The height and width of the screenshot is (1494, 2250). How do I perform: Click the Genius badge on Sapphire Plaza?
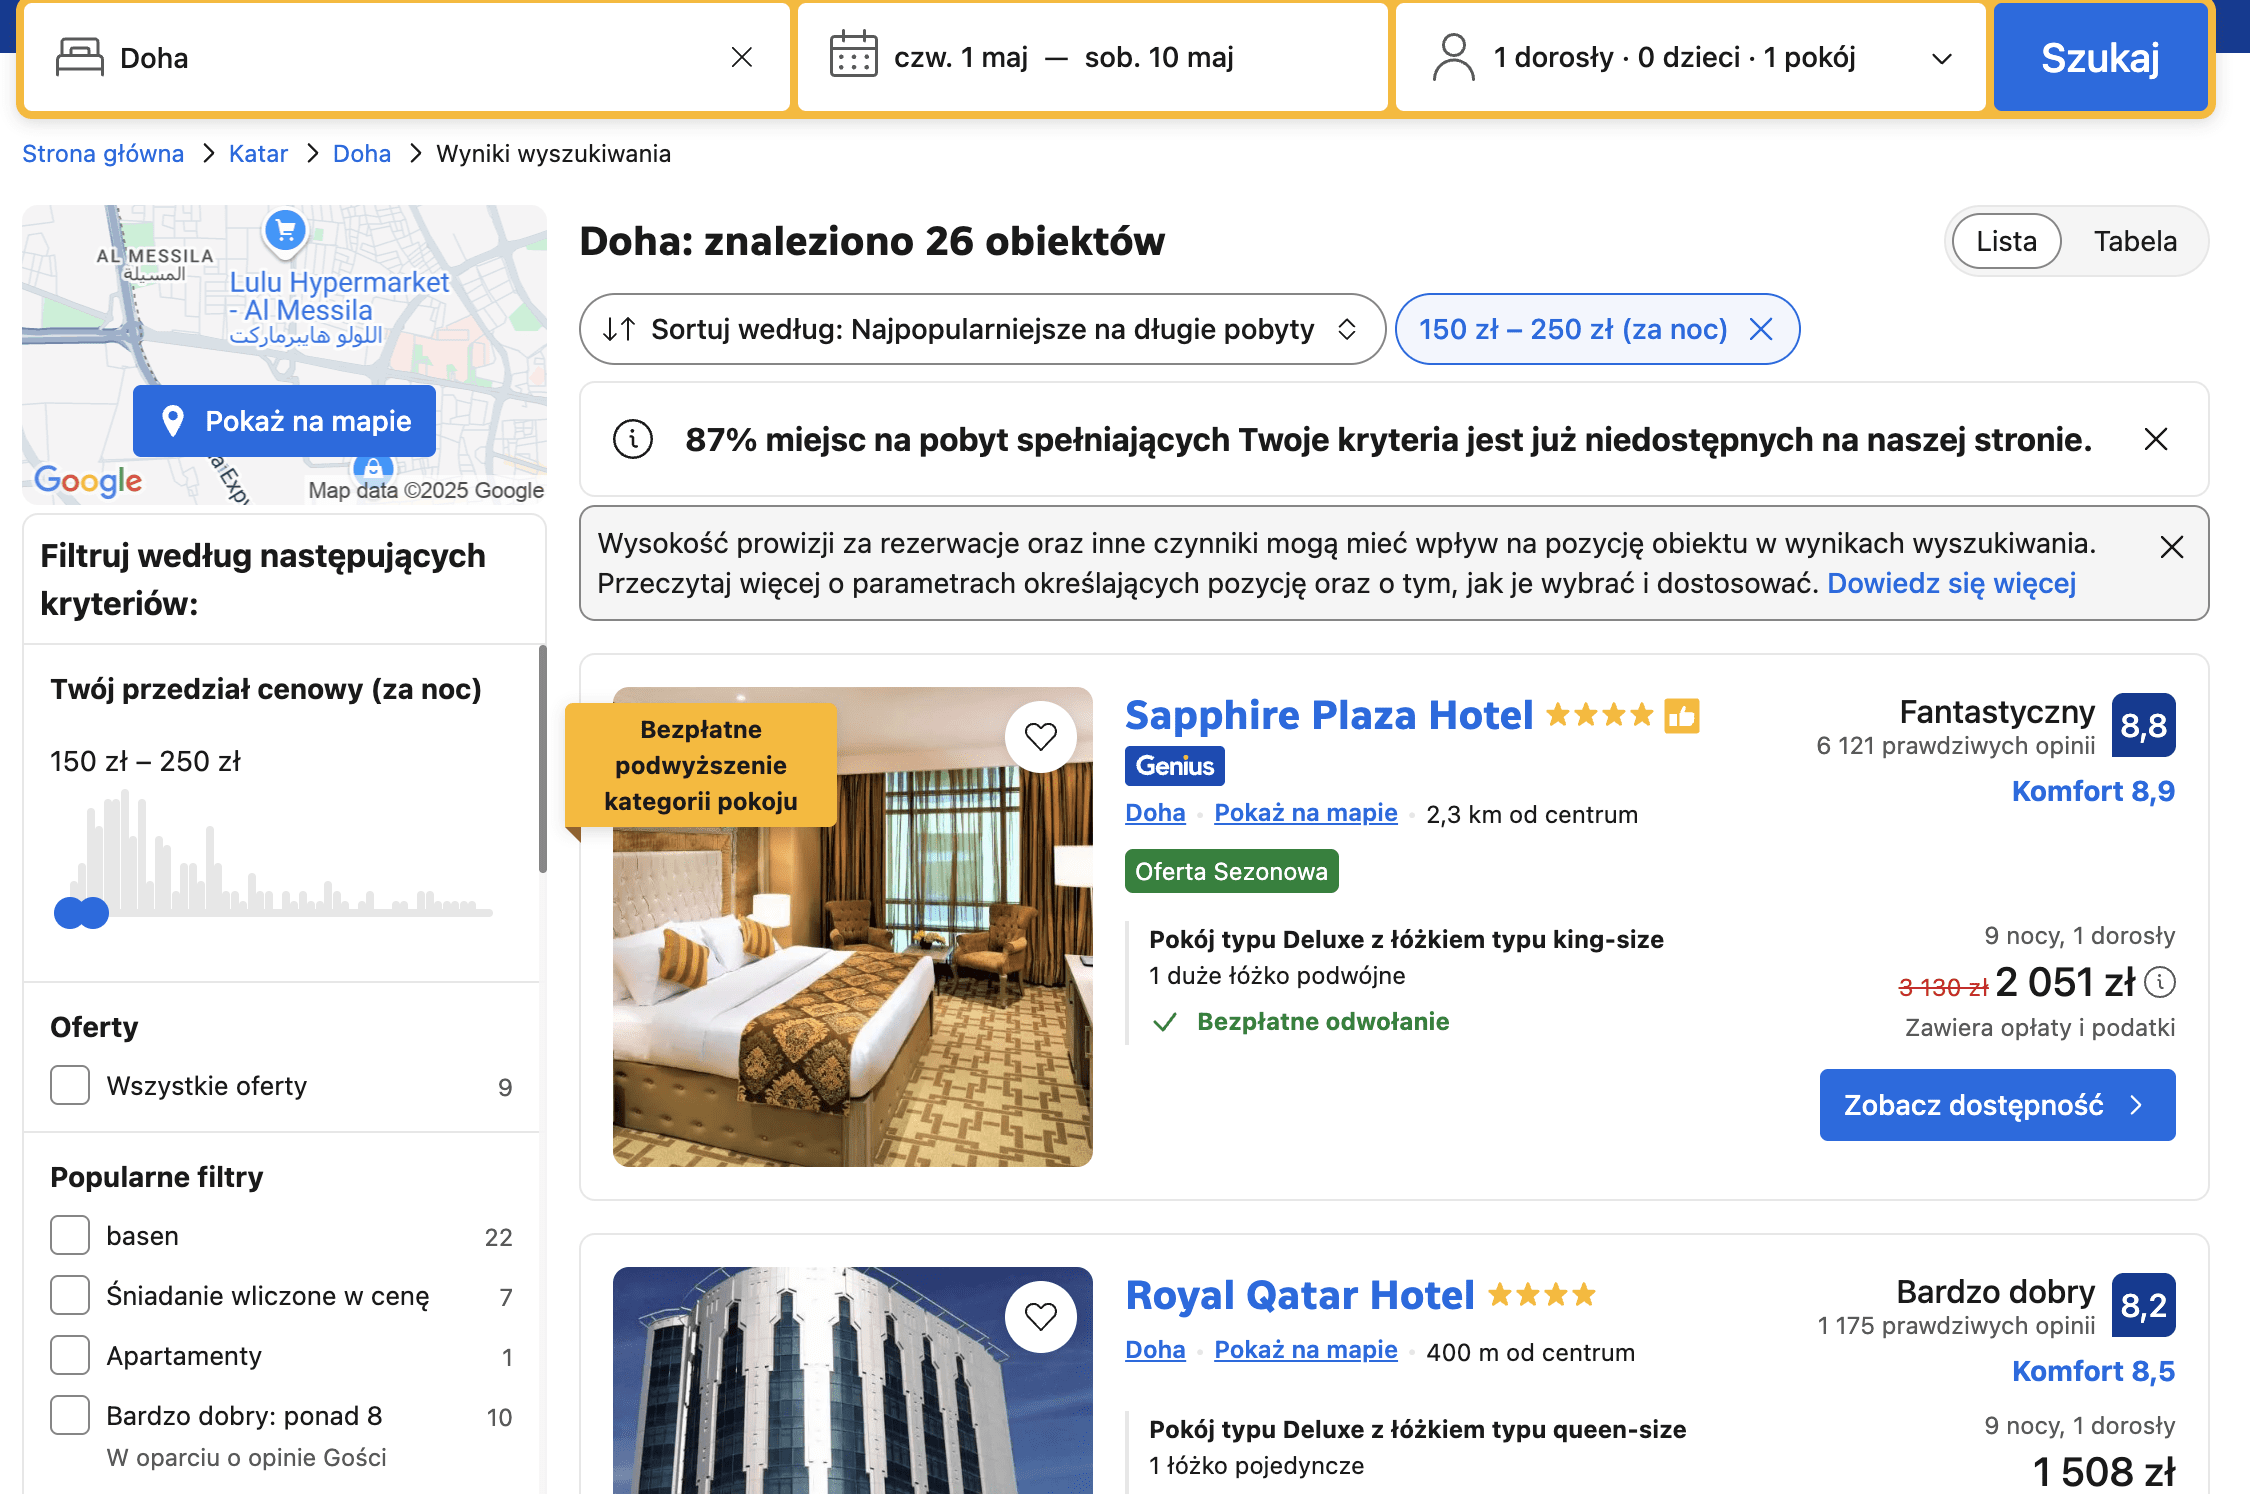coord(1175,766)
